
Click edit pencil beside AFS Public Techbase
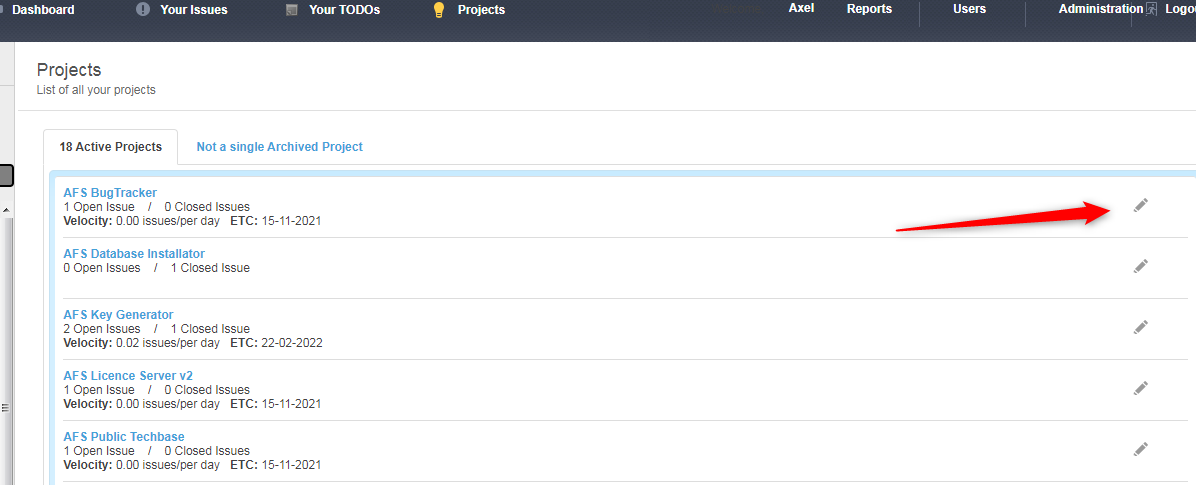(1140, 449)
